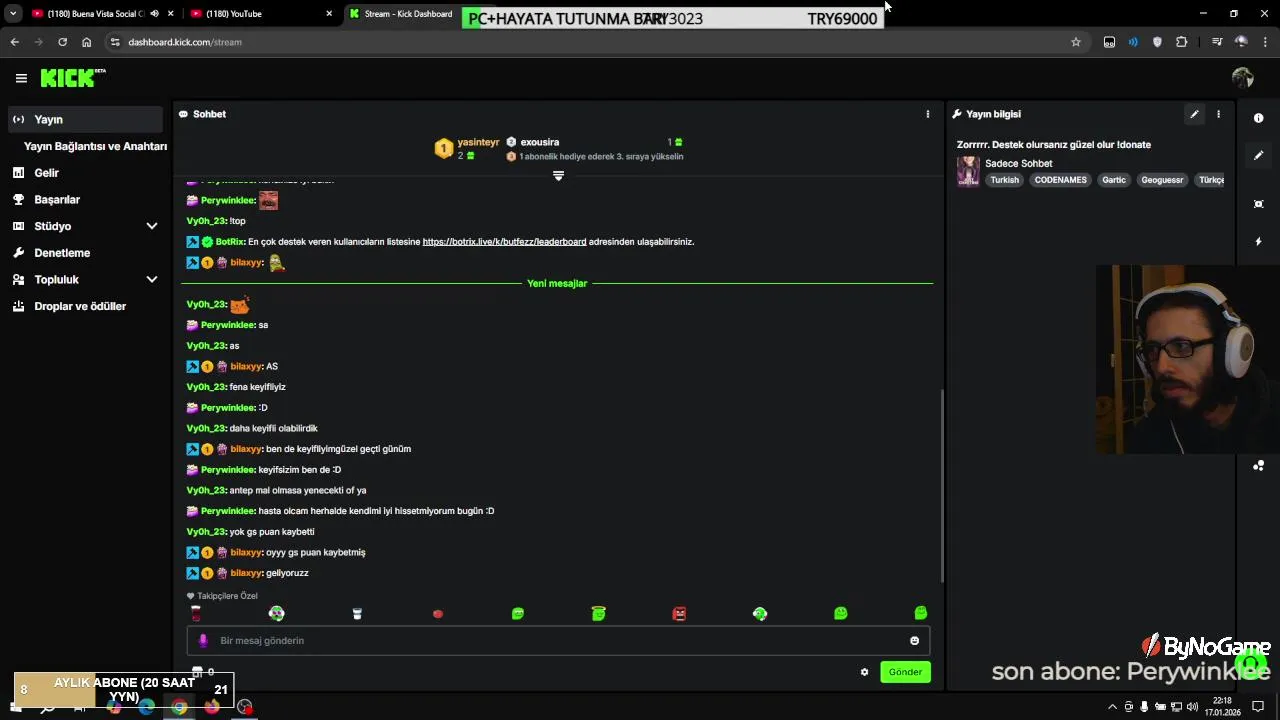Screen dimensions: 1280x720
Task: Open the taskbar clock showing 22:18
Action: coord(1222,707)
